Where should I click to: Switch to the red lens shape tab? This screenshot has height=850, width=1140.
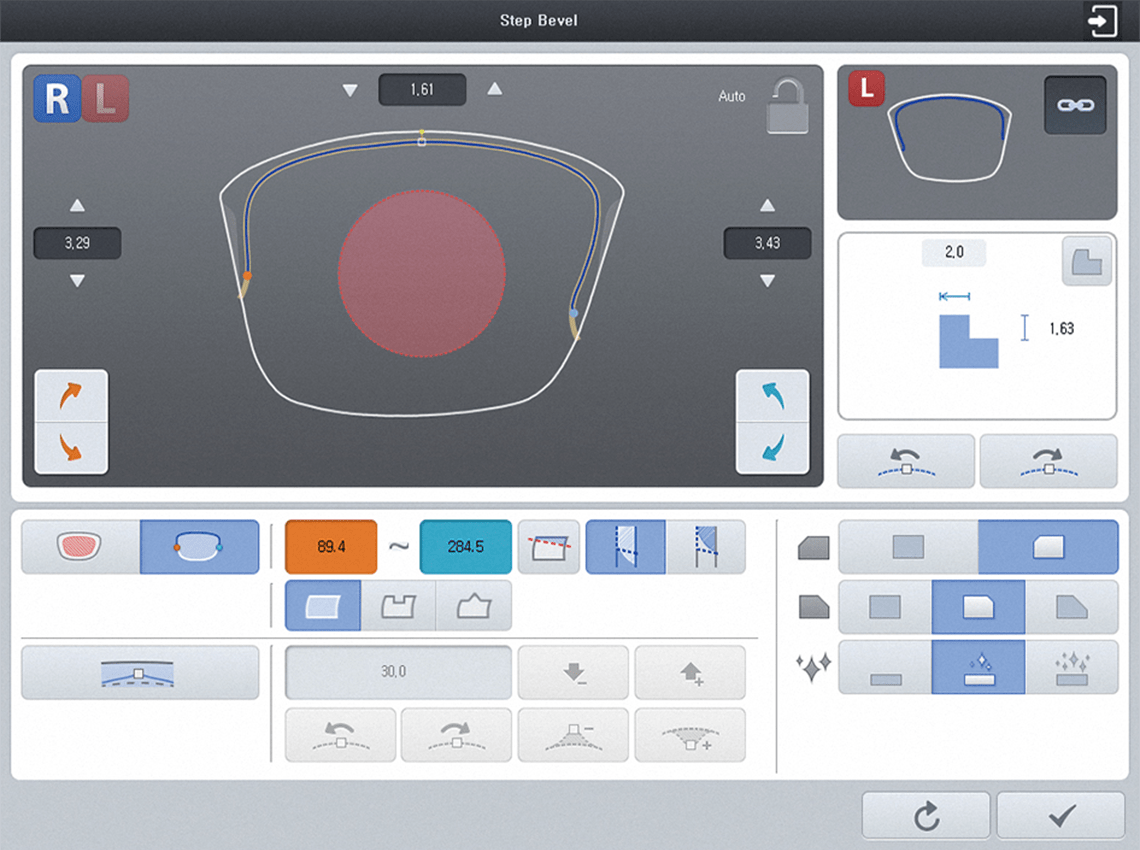tap(80, 547)
